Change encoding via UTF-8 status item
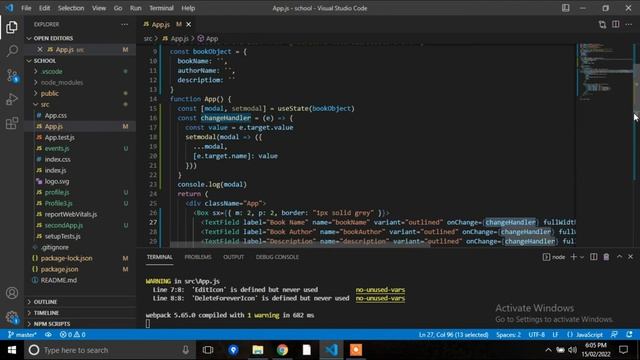 536,335
